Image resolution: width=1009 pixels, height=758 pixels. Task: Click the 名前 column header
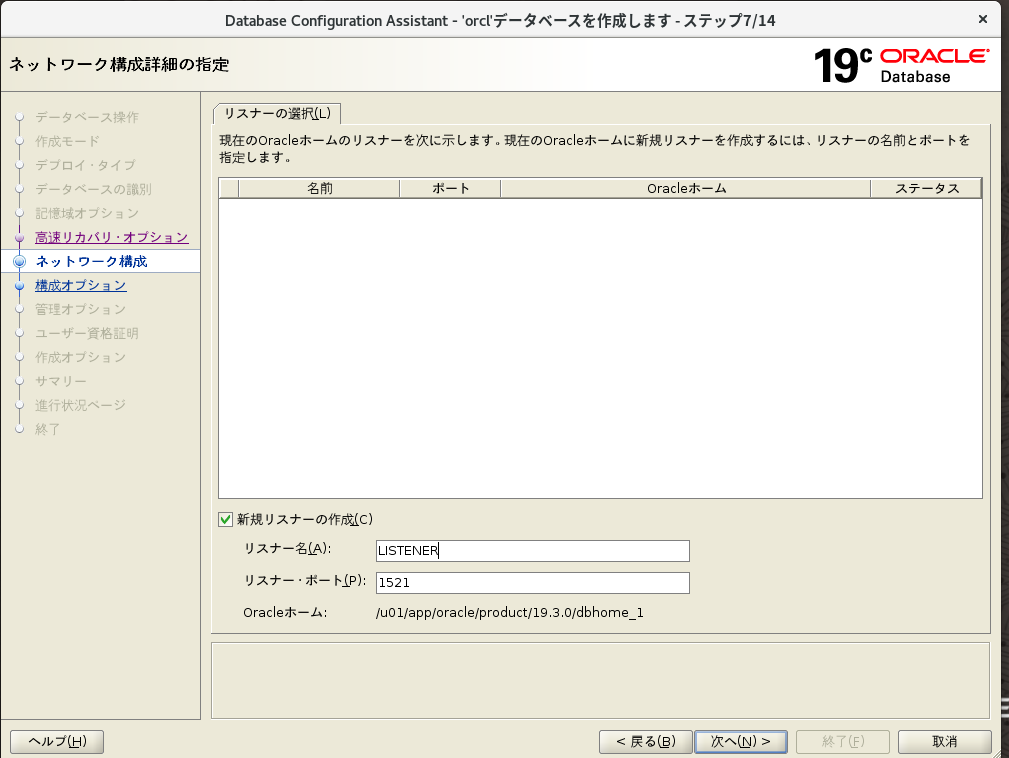319,188
